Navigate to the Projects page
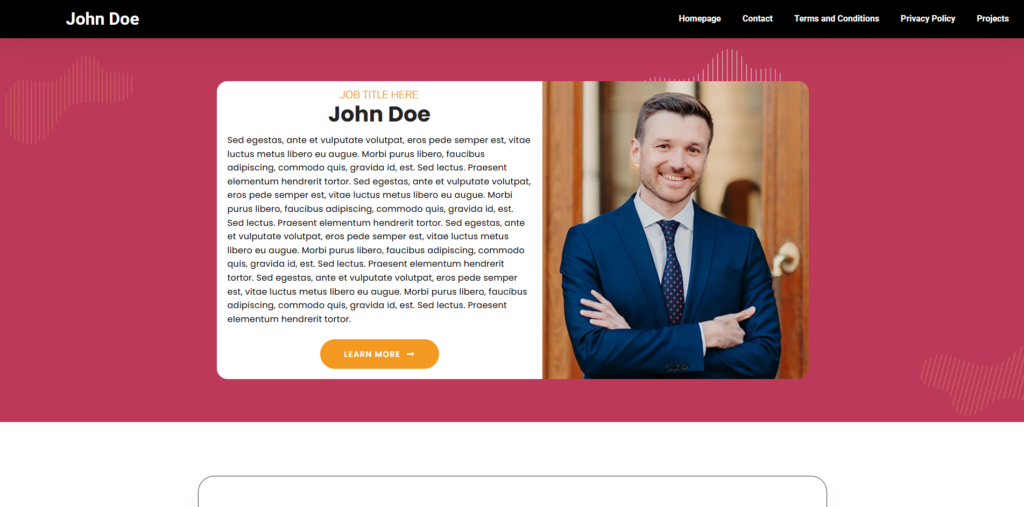 coord(993,18)
